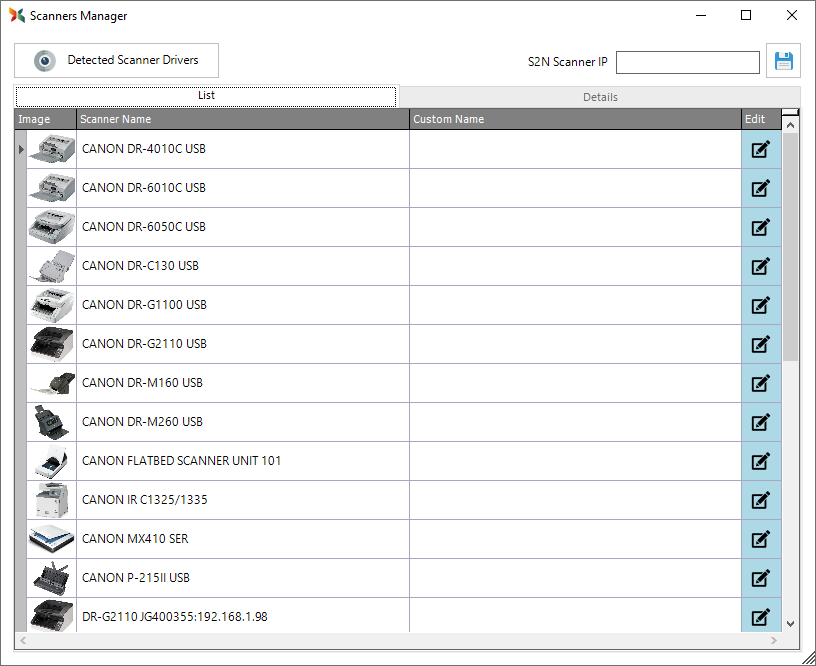Sort by Scanner Name column header

point(243,119)
